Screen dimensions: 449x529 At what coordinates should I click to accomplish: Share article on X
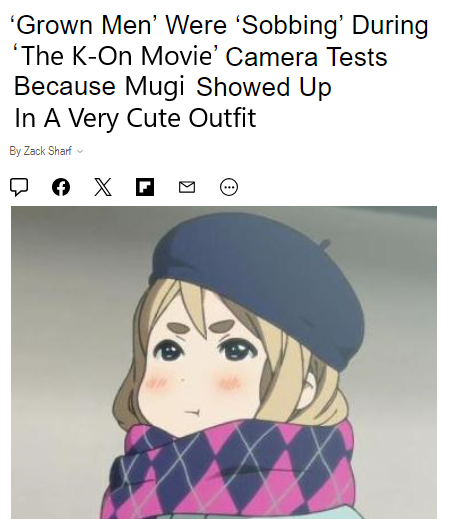click(x=103, y=187)
